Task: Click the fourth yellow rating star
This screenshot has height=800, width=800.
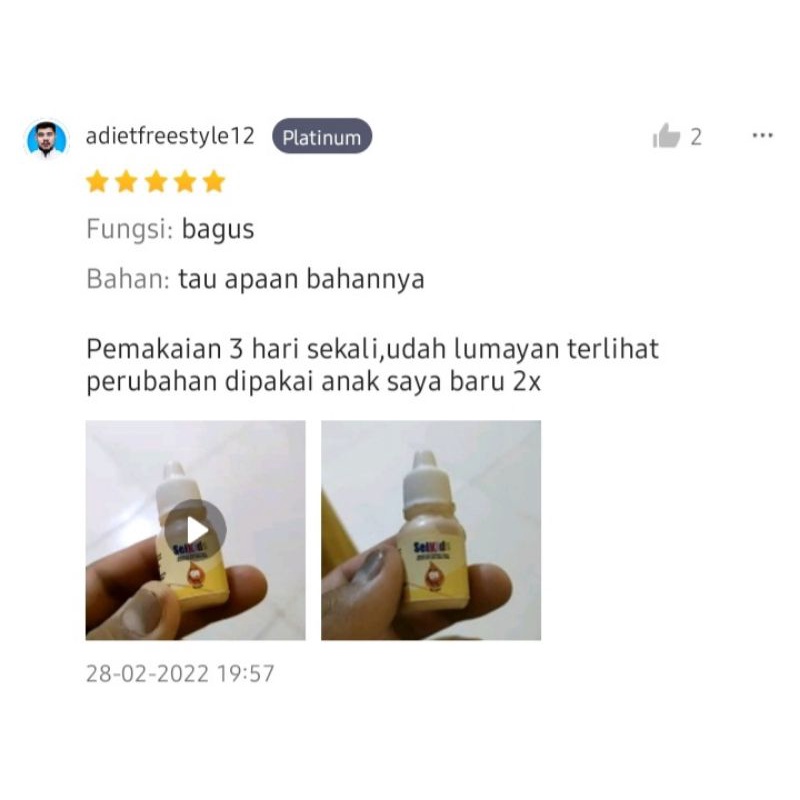Action: [185, 182]
